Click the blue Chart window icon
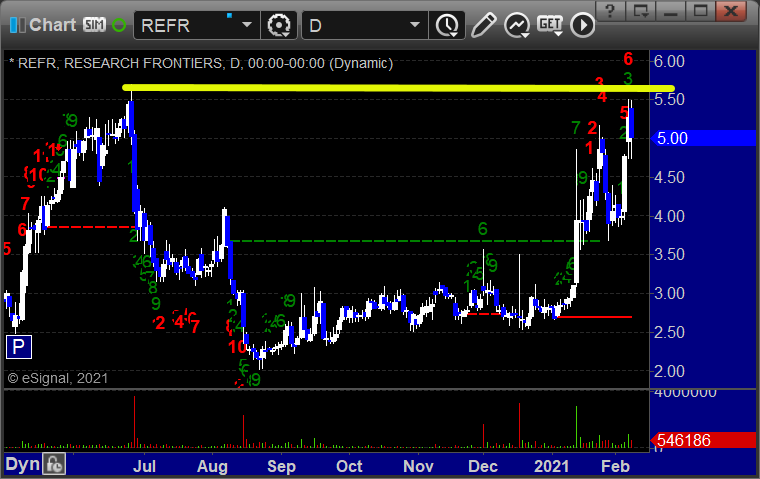 pos(17,25)
